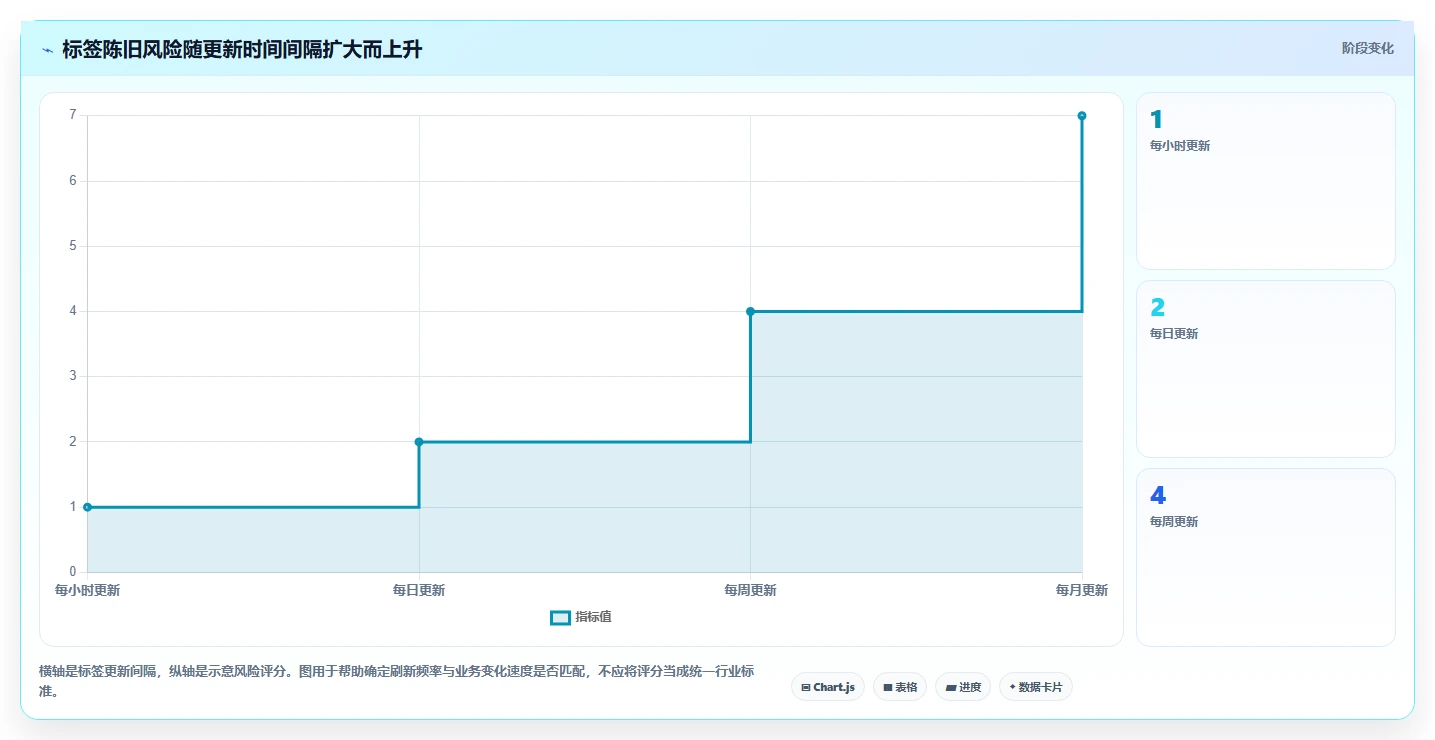1435x740 pixels.
Task: Click the y-axis tick label 5
Action: tap(73, 246)
